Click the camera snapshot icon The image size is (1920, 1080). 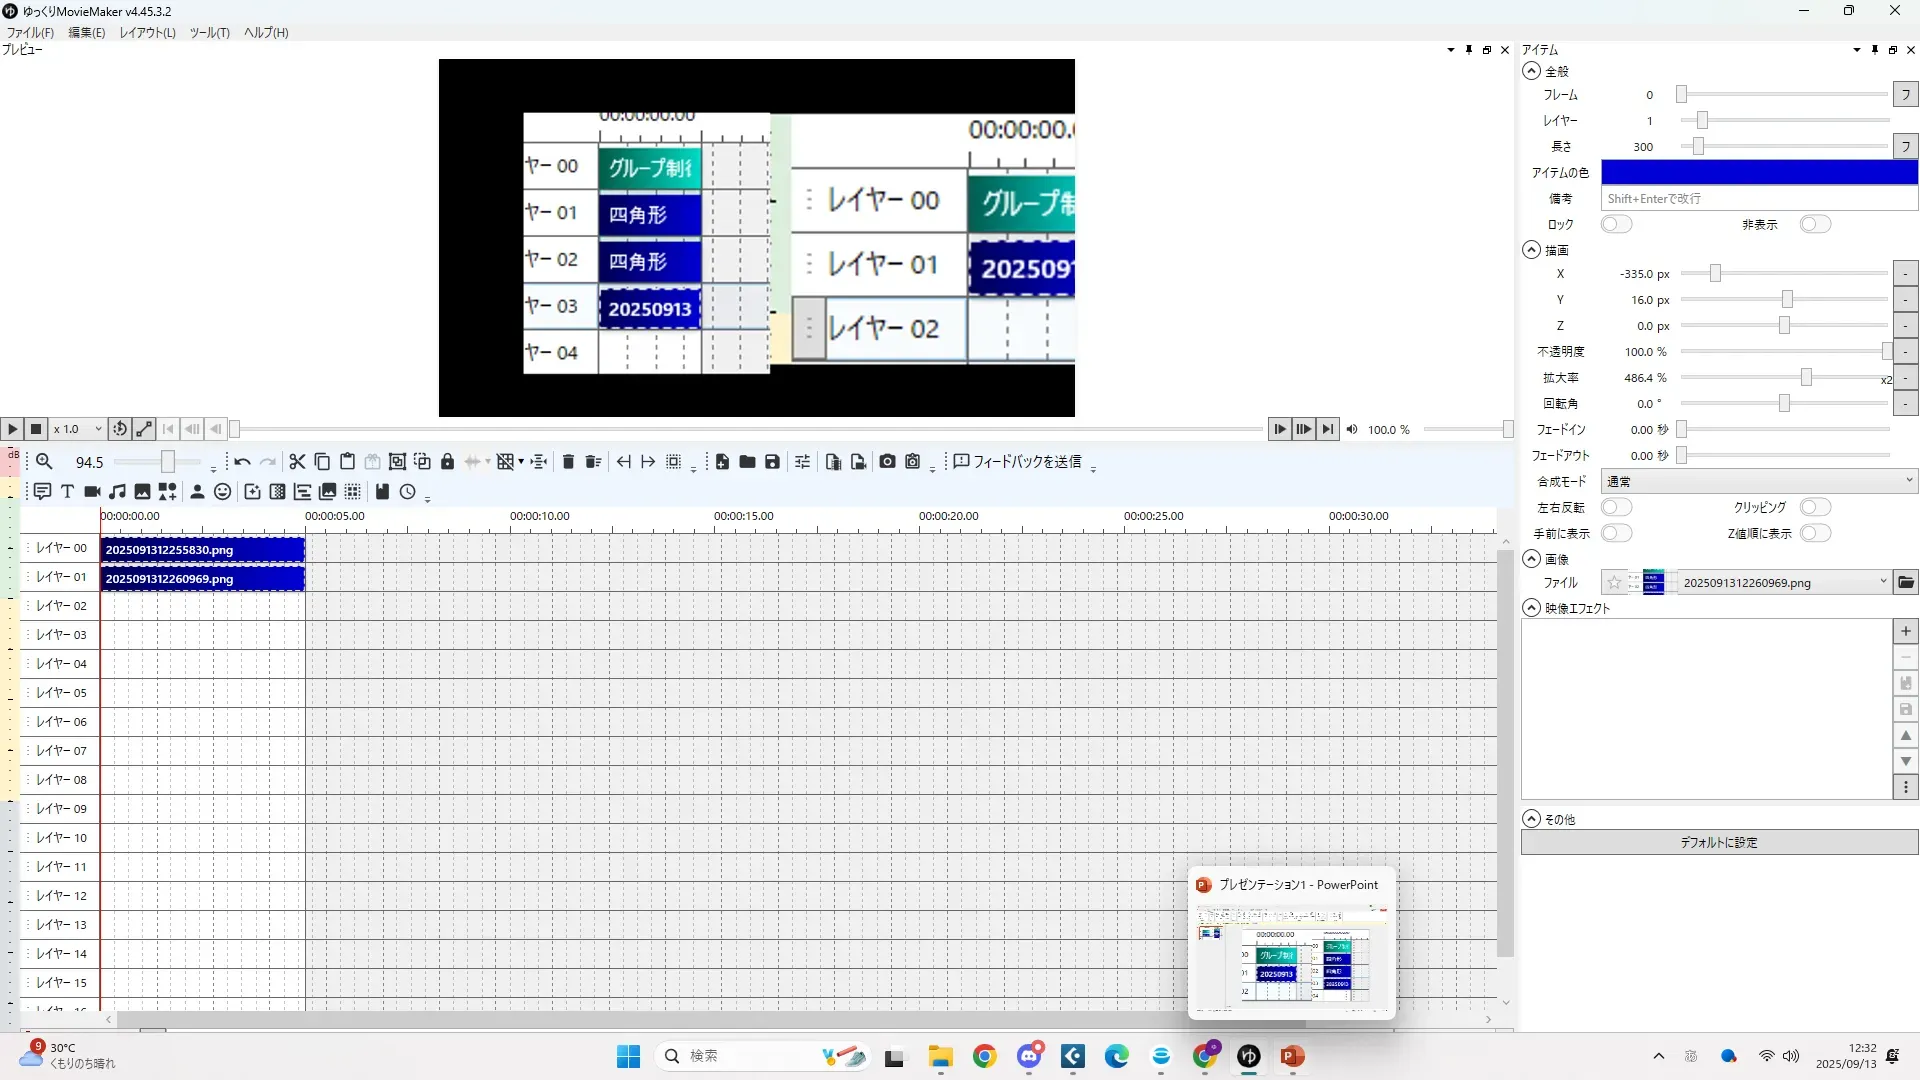pos(887,462)
